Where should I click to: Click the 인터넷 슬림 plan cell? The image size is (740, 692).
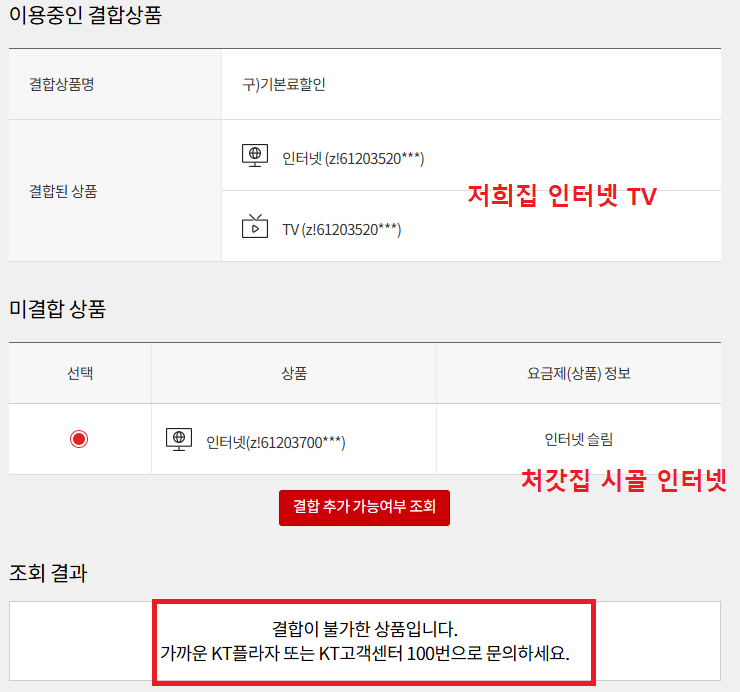click(579, 439)
